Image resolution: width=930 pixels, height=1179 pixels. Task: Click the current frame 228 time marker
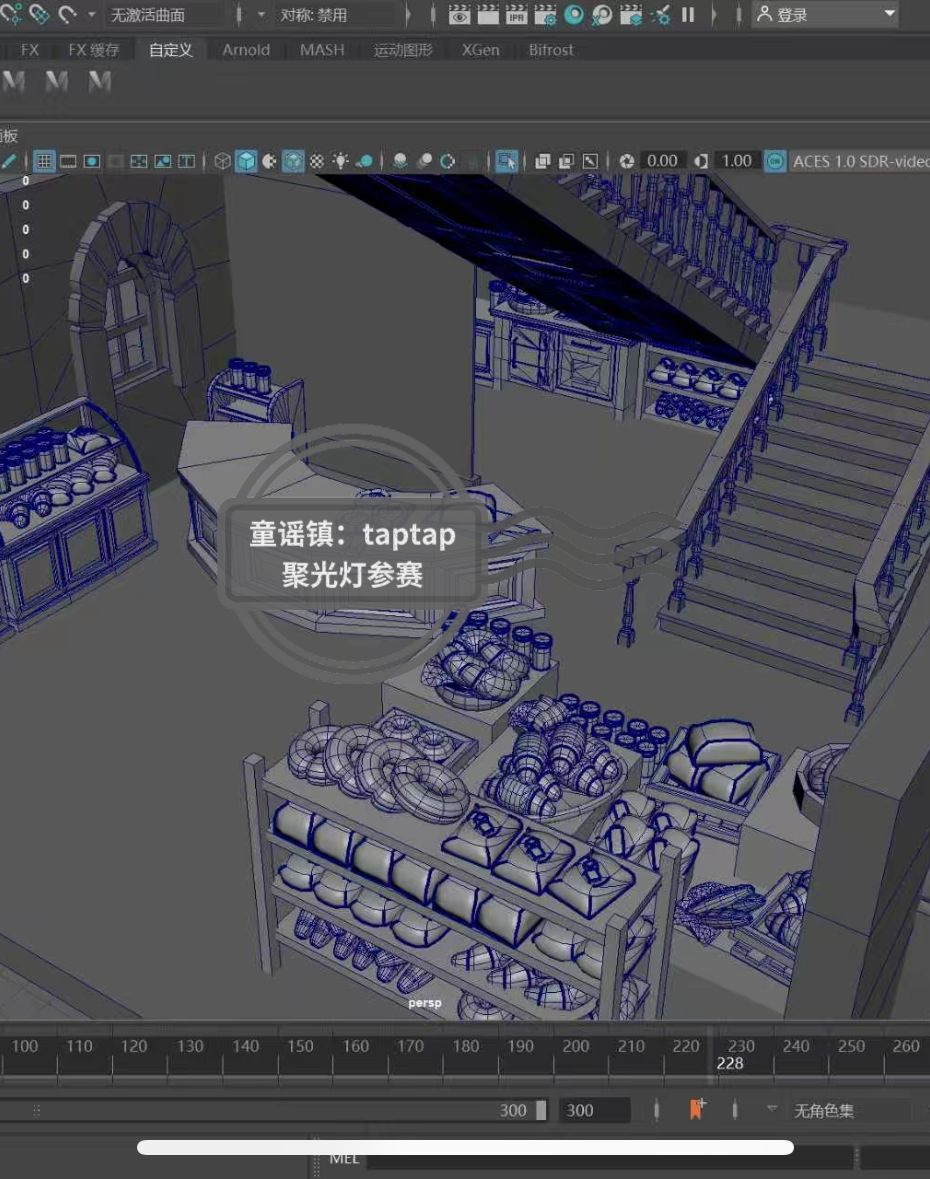click(x=729, y=1063)
